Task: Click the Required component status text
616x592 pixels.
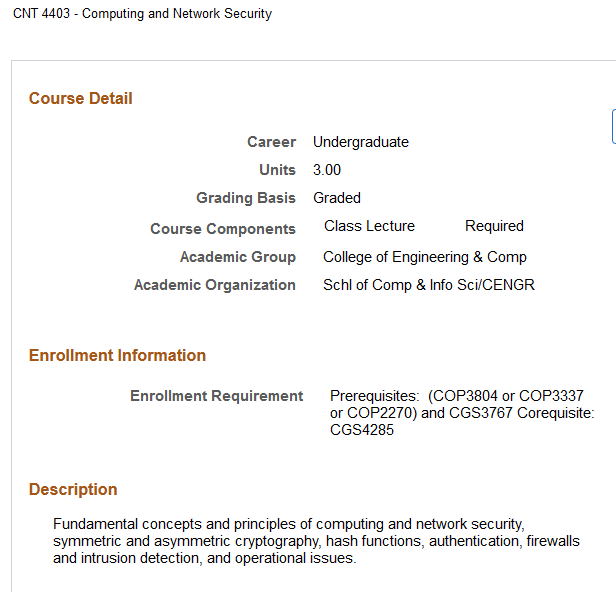Action: pyautogui.click(x=494, y=226)
